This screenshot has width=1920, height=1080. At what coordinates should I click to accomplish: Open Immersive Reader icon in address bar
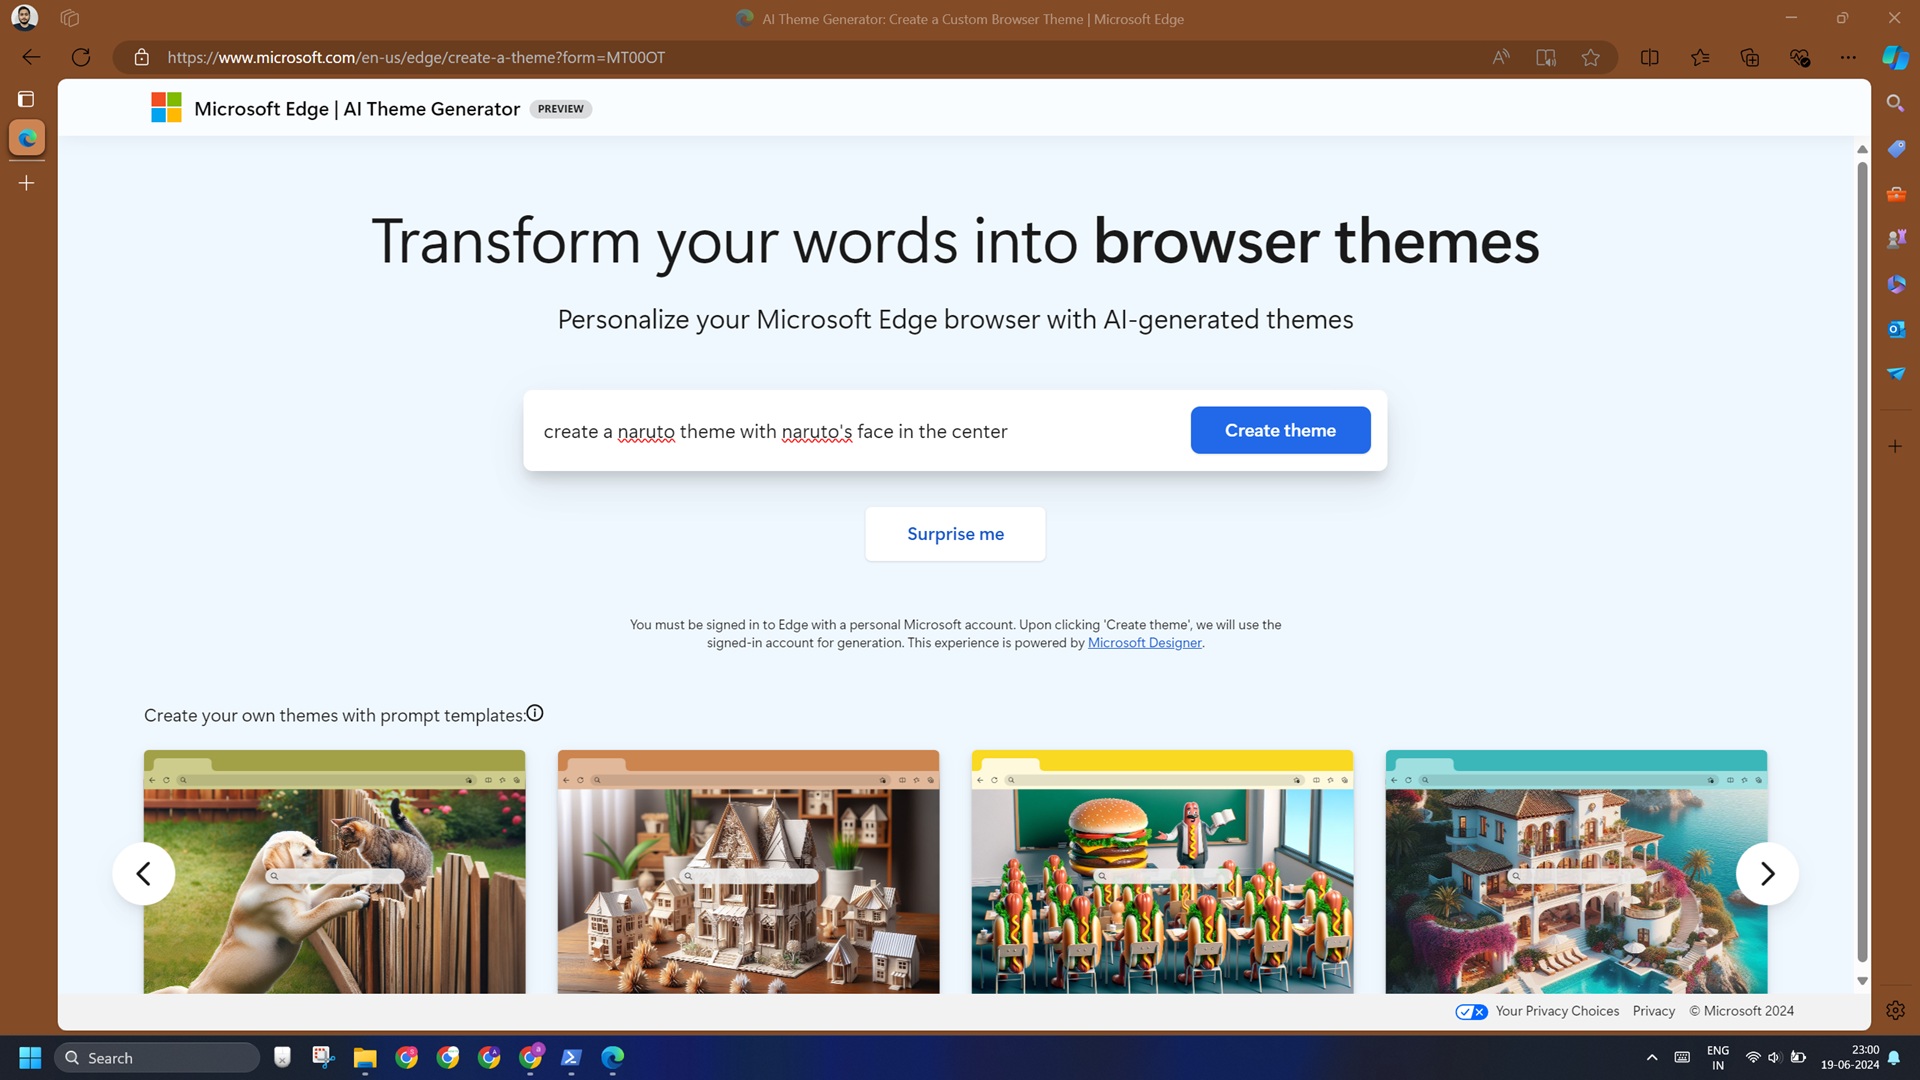pos(1546,57)
